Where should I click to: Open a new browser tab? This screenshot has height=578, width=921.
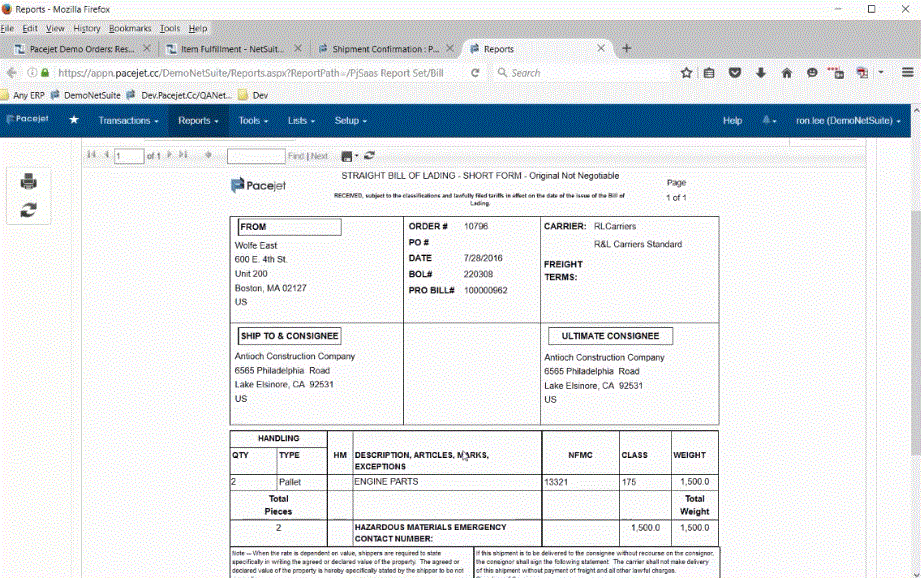tap(627, 48)
